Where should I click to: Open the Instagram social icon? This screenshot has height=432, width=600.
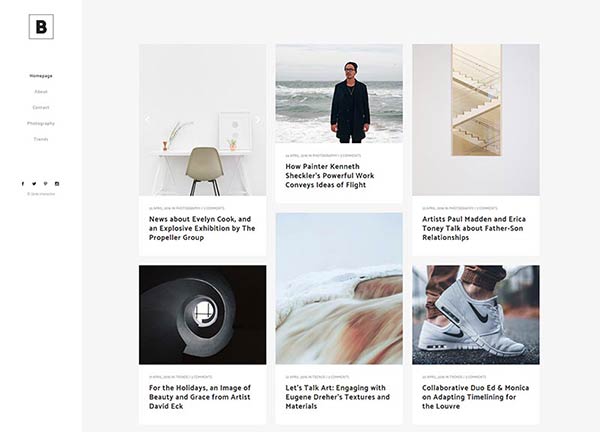click(x=57, y=184)
